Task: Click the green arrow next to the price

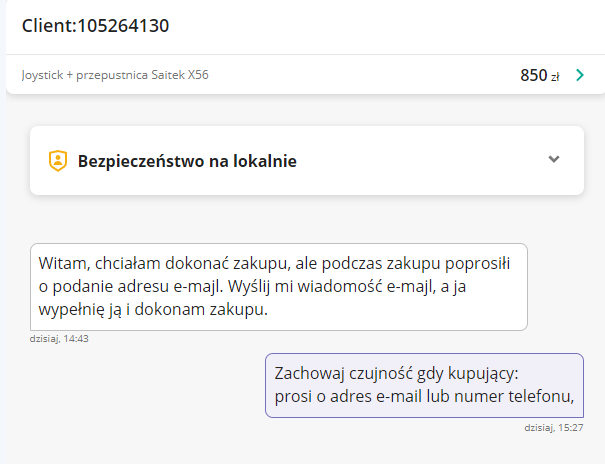Action: (x=580, y=75)
